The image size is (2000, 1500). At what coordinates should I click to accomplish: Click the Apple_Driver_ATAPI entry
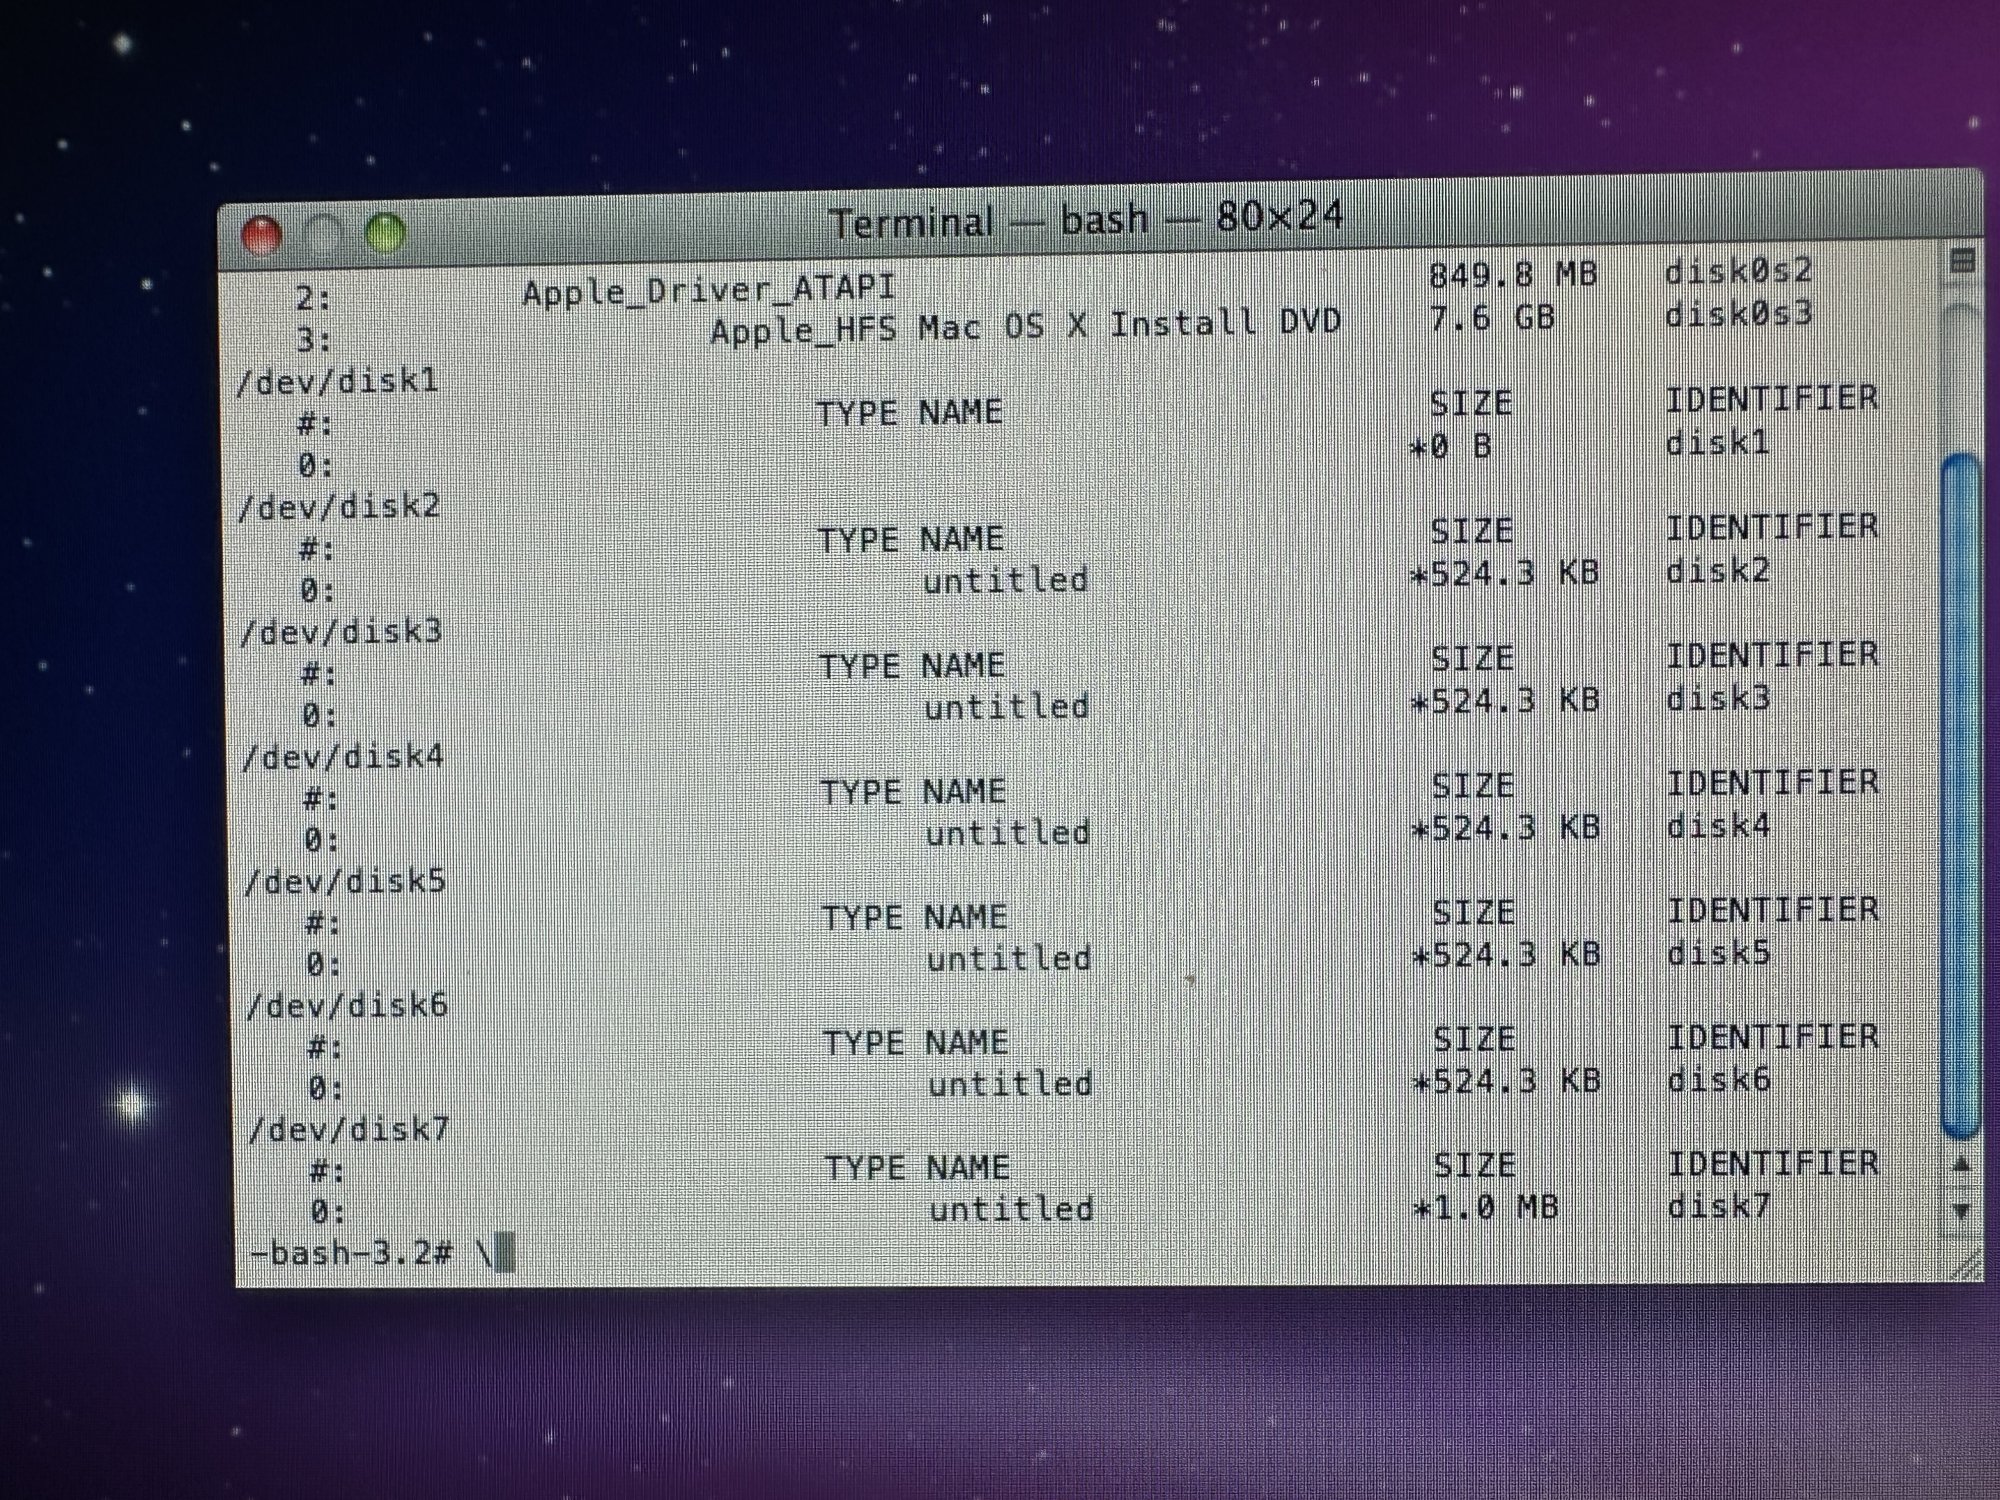708,291
